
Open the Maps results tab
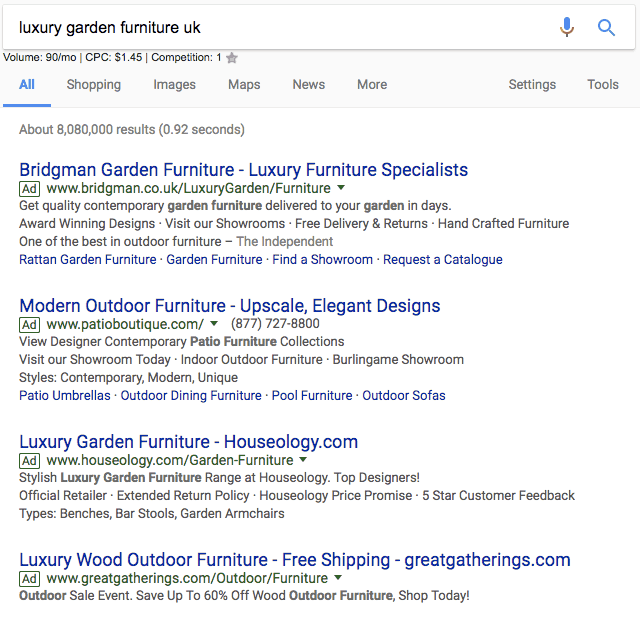(x=244, y=85)
